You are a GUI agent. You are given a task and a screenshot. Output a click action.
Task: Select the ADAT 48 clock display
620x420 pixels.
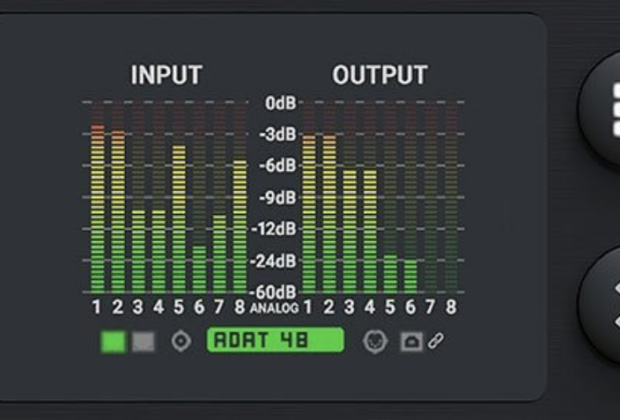click(275, 340)
